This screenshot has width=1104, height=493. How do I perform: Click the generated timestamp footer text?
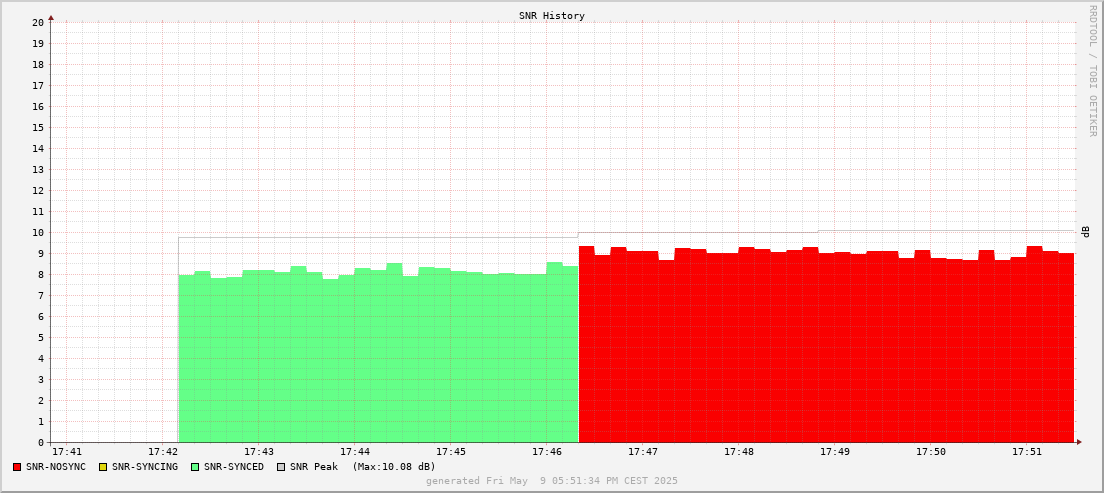point(552,480)
